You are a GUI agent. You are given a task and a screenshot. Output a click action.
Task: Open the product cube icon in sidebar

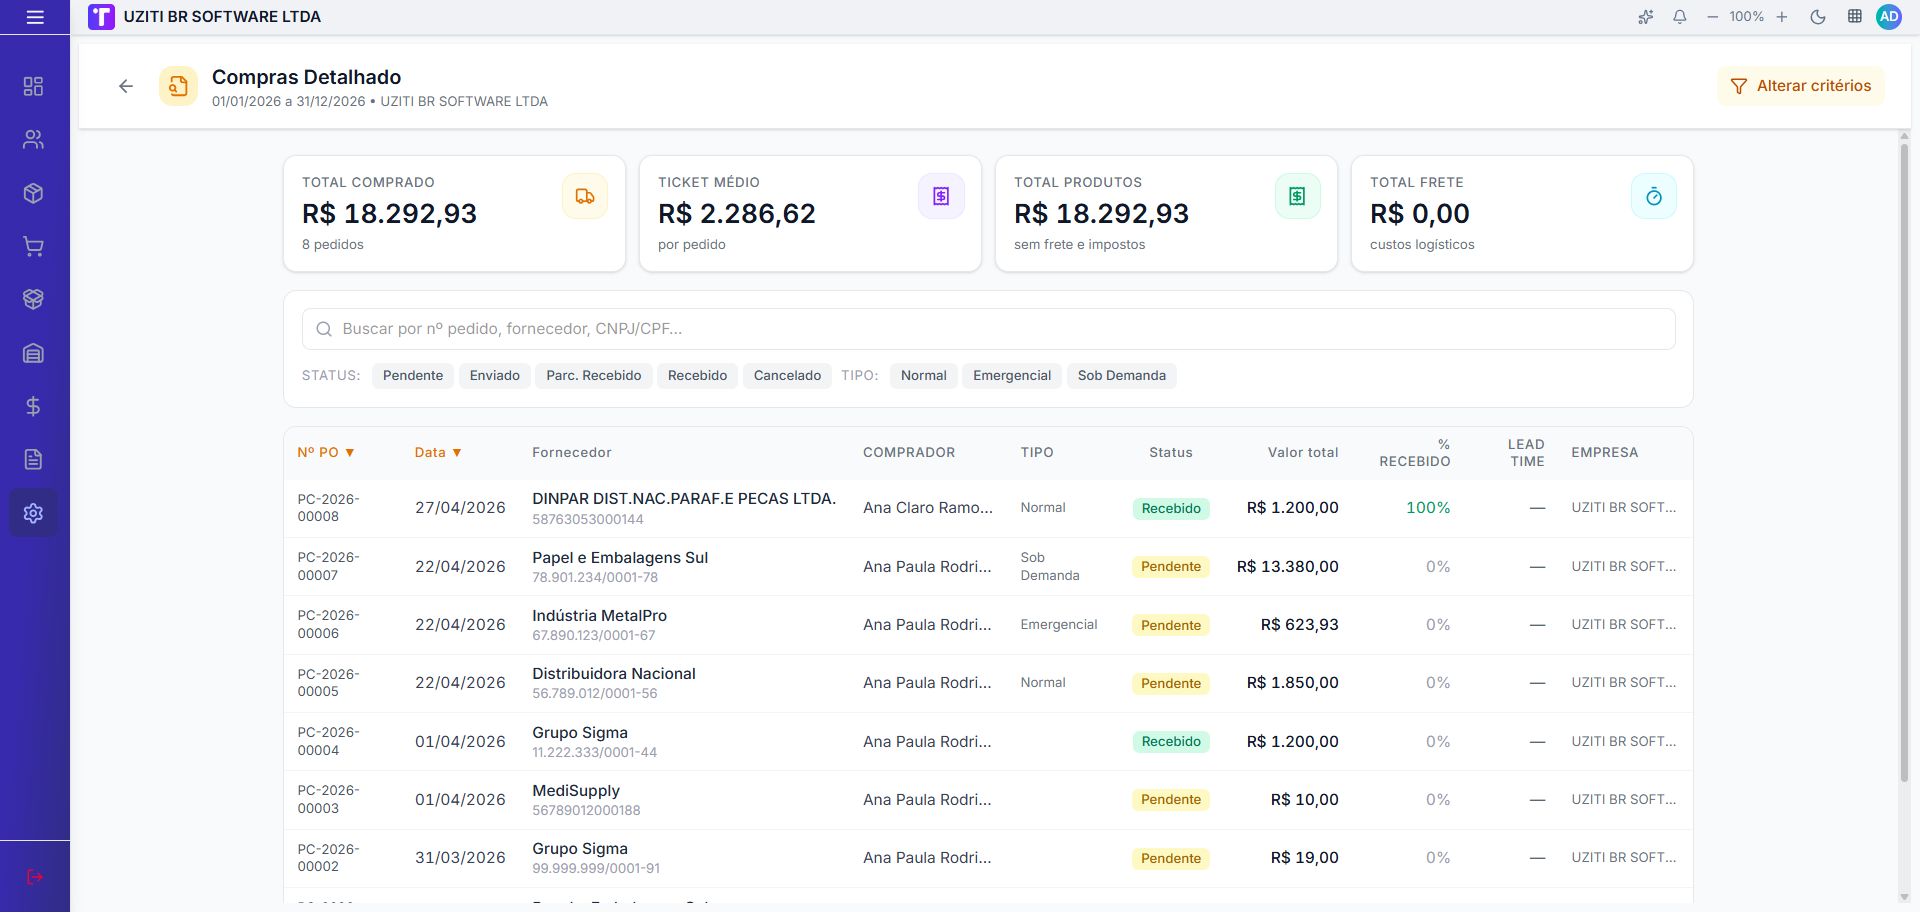[33, 193]
